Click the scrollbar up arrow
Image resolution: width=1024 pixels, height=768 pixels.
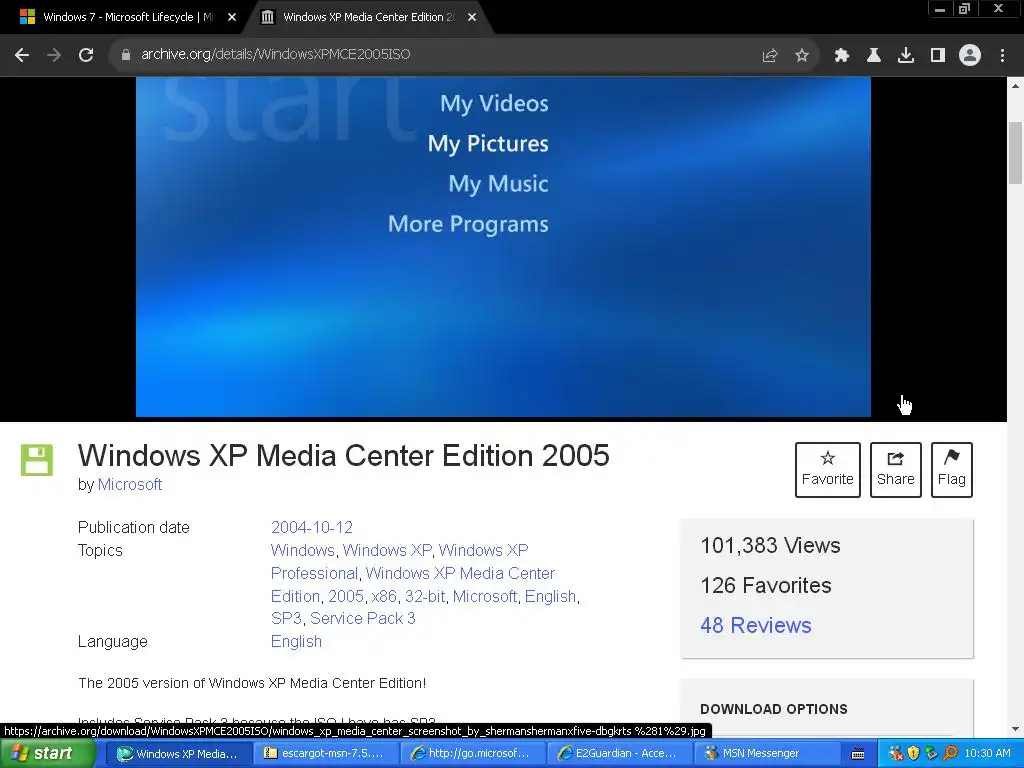[1016, 85]
